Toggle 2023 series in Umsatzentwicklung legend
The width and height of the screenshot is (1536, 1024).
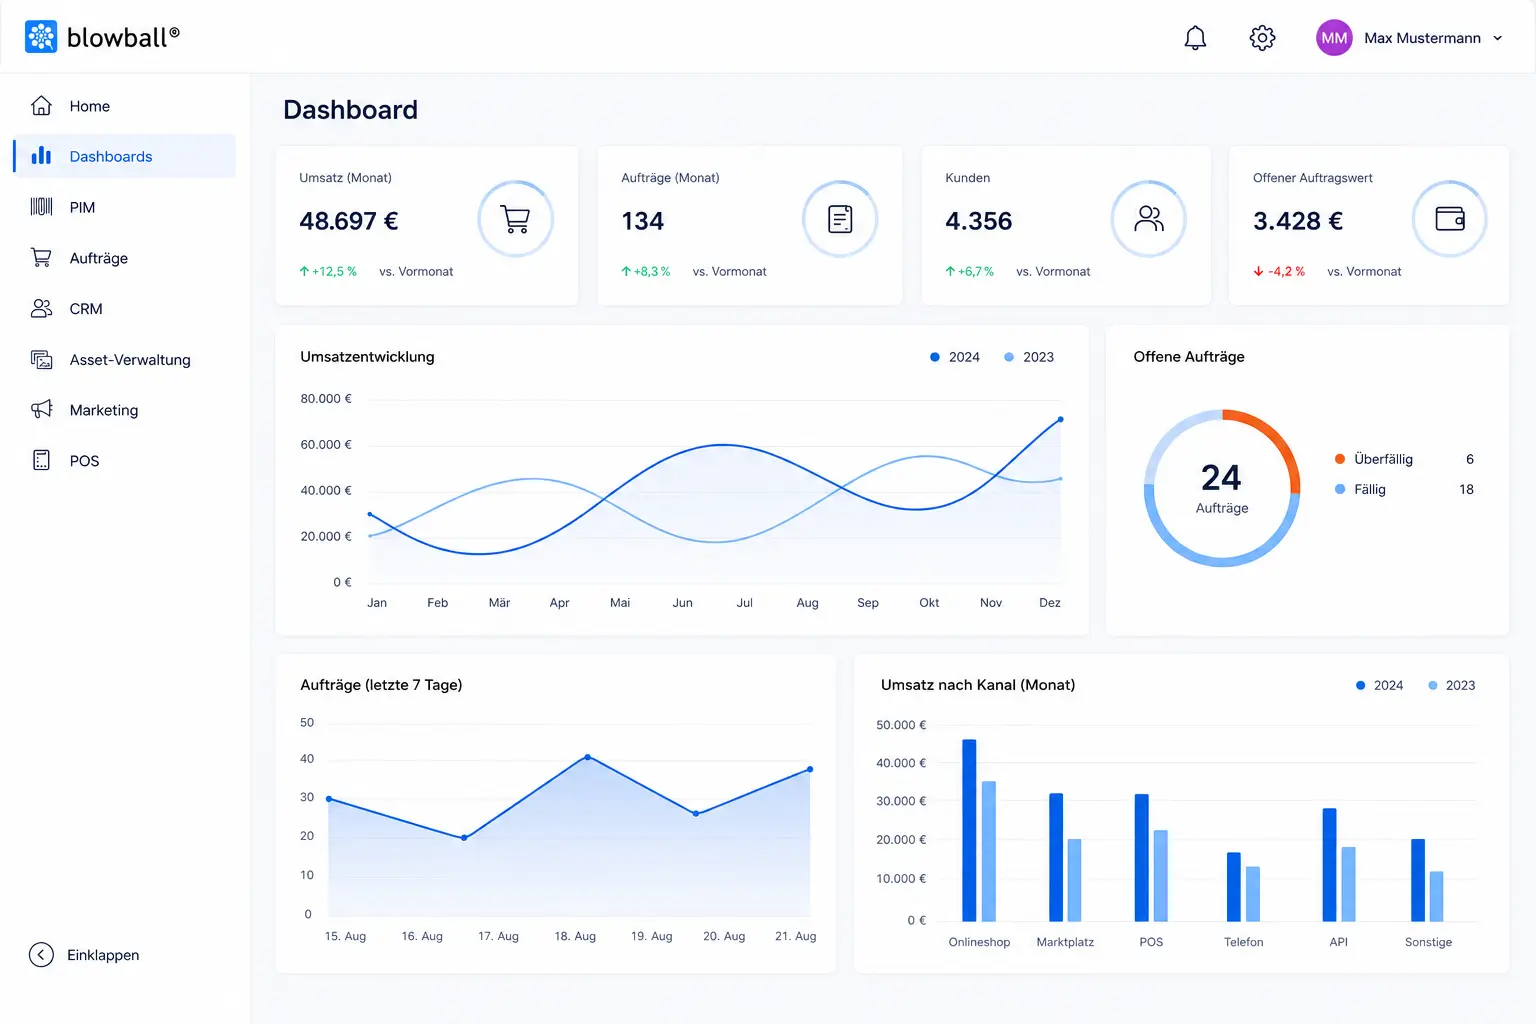point(1029,357)
